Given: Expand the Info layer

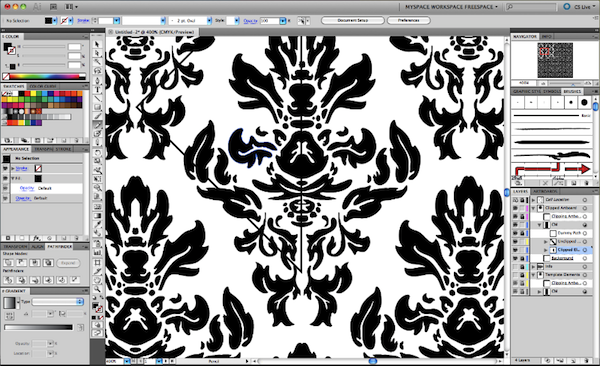Looking at the screenshot, I should [533, 266].
